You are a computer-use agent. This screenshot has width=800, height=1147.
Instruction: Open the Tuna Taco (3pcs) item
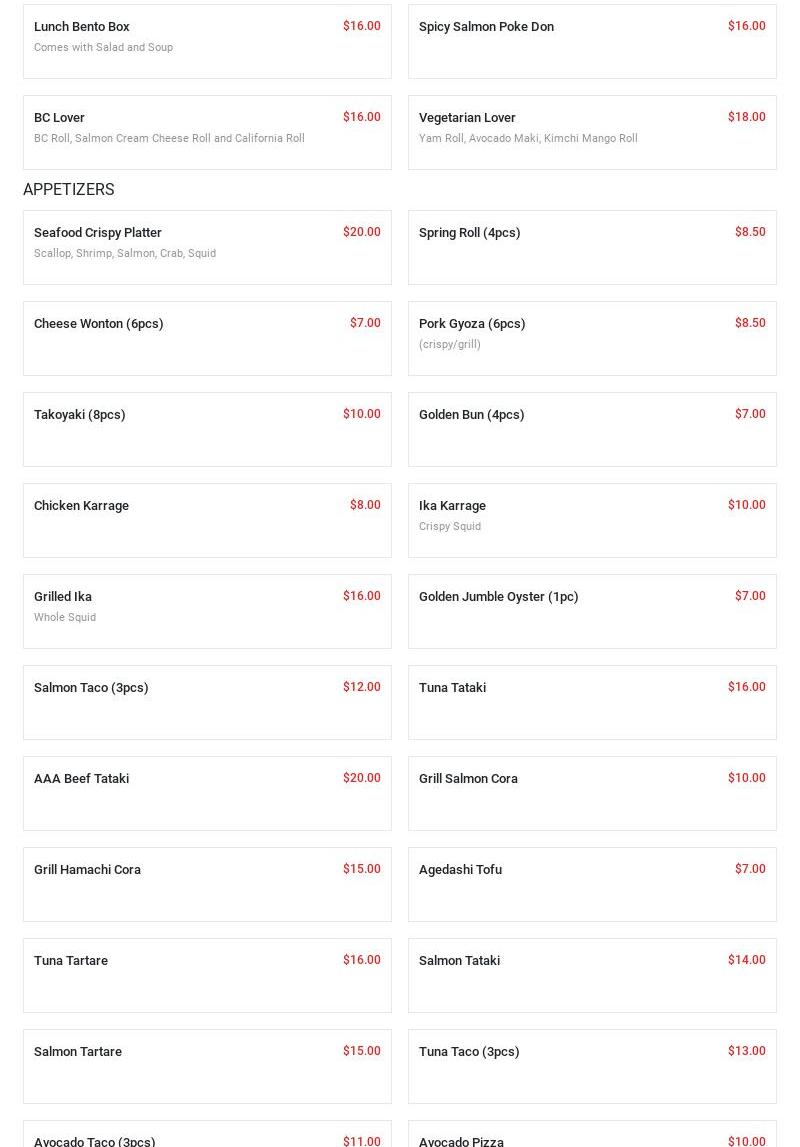coord(592,1066)
